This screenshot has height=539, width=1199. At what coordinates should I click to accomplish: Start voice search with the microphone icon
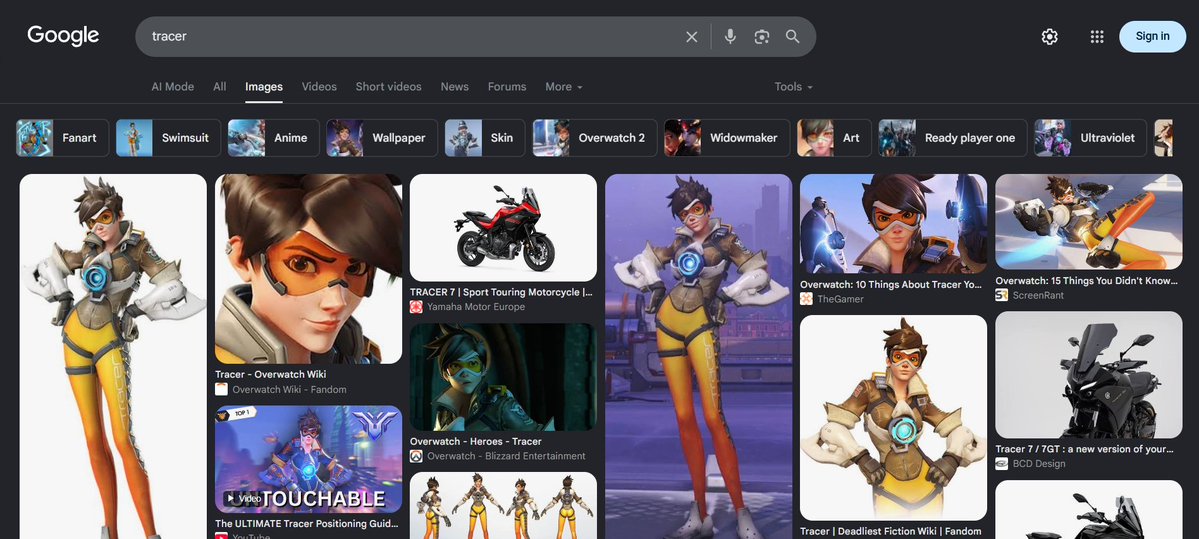(x=730, y=37)
